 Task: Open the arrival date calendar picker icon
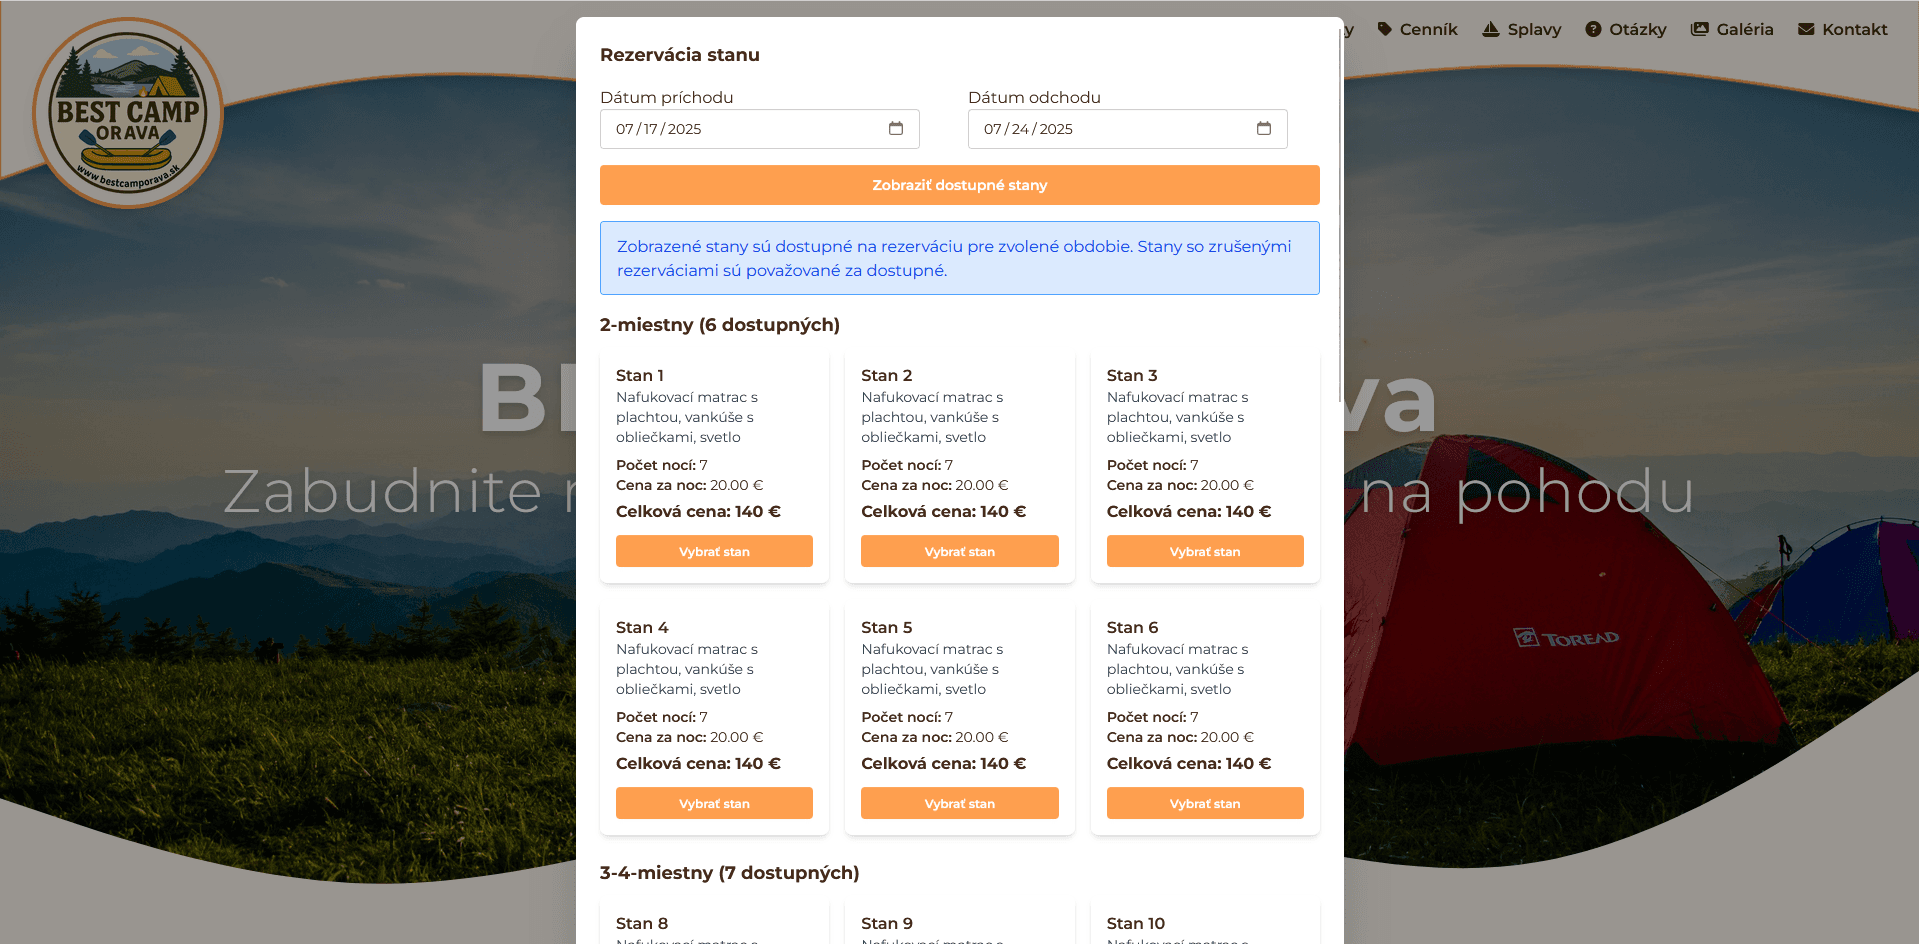[x=895, y=129]
